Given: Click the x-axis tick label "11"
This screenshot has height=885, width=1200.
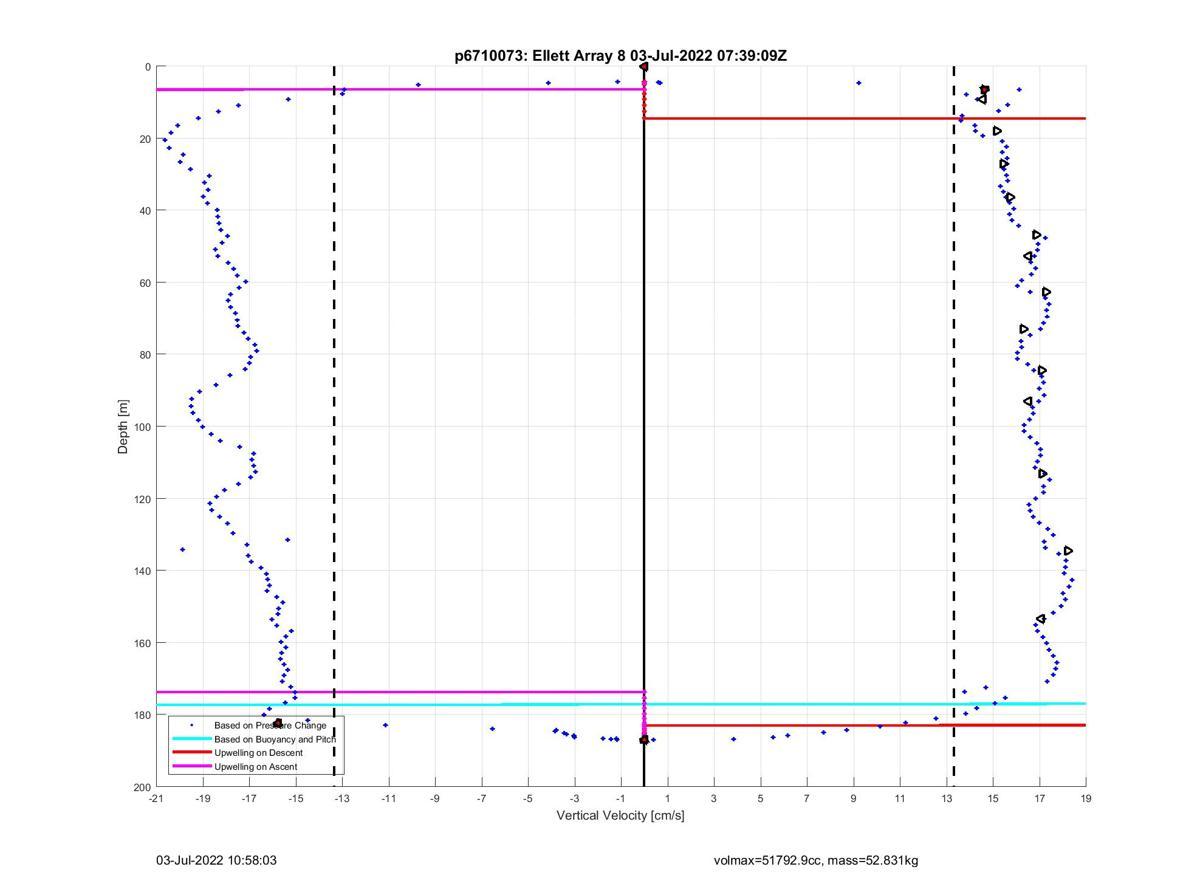Looking at the screenshot, I should (x=900, y=799).
